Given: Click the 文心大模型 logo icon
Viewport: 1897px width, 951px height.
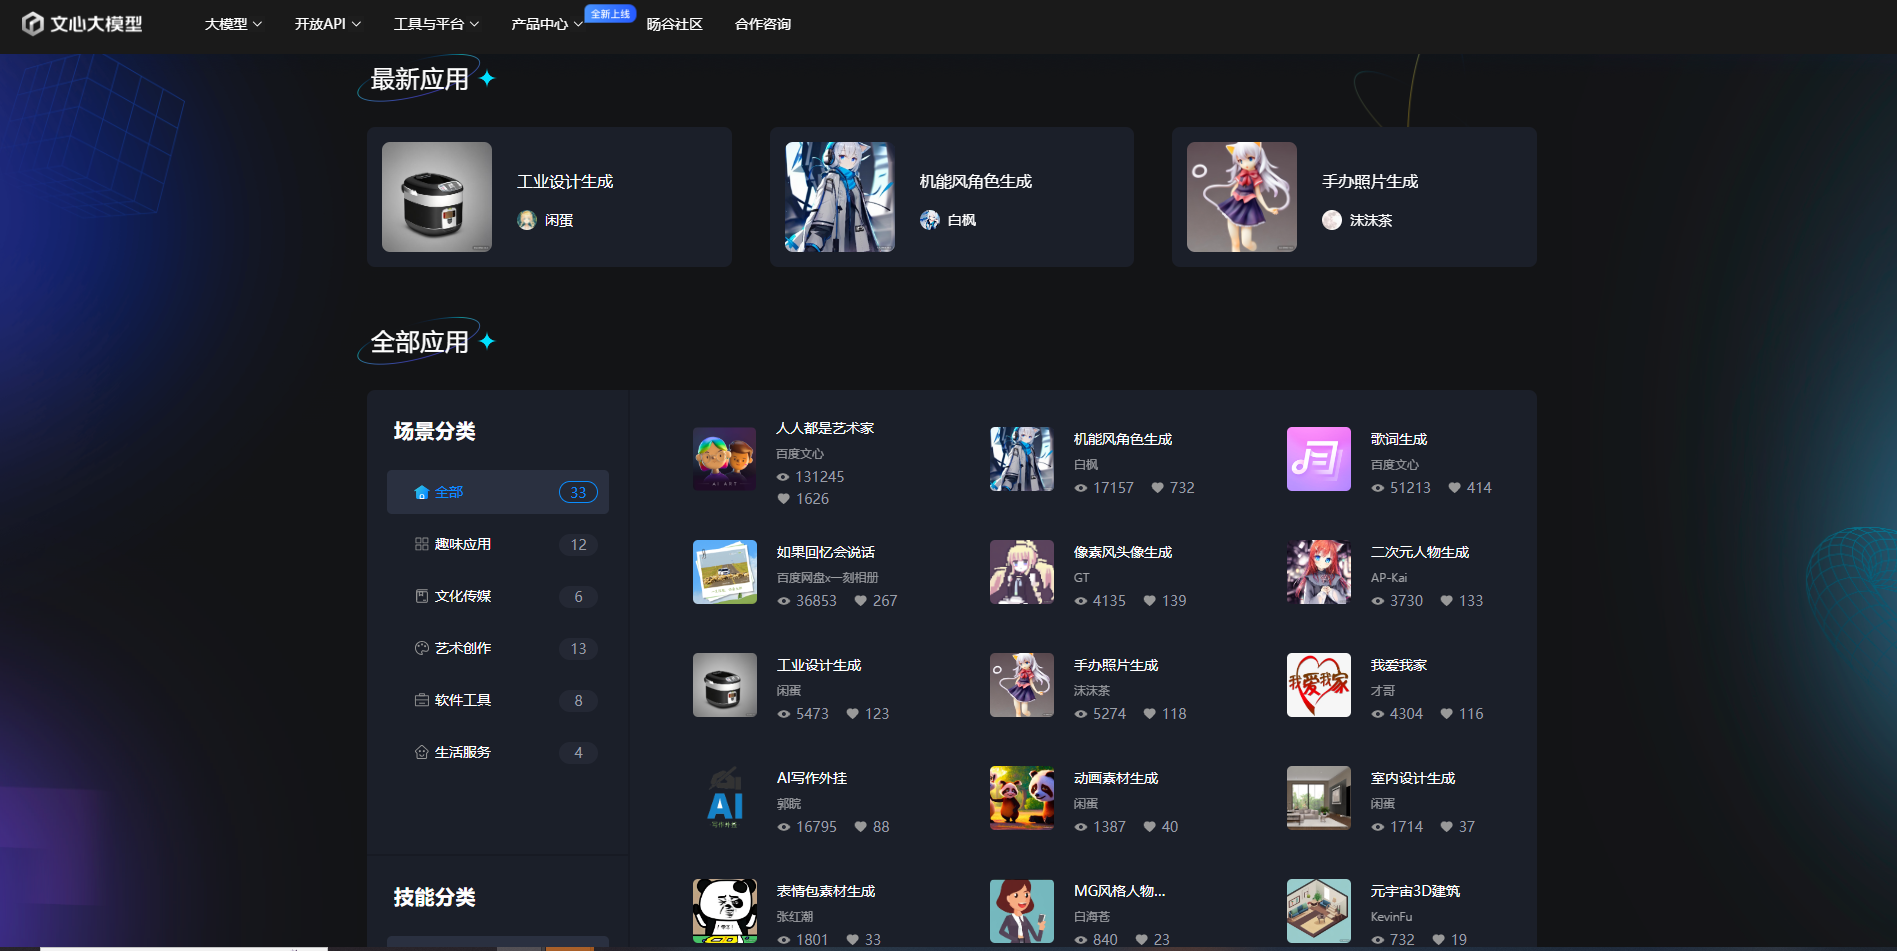Looking at the screenshot, I should point(33,23).
